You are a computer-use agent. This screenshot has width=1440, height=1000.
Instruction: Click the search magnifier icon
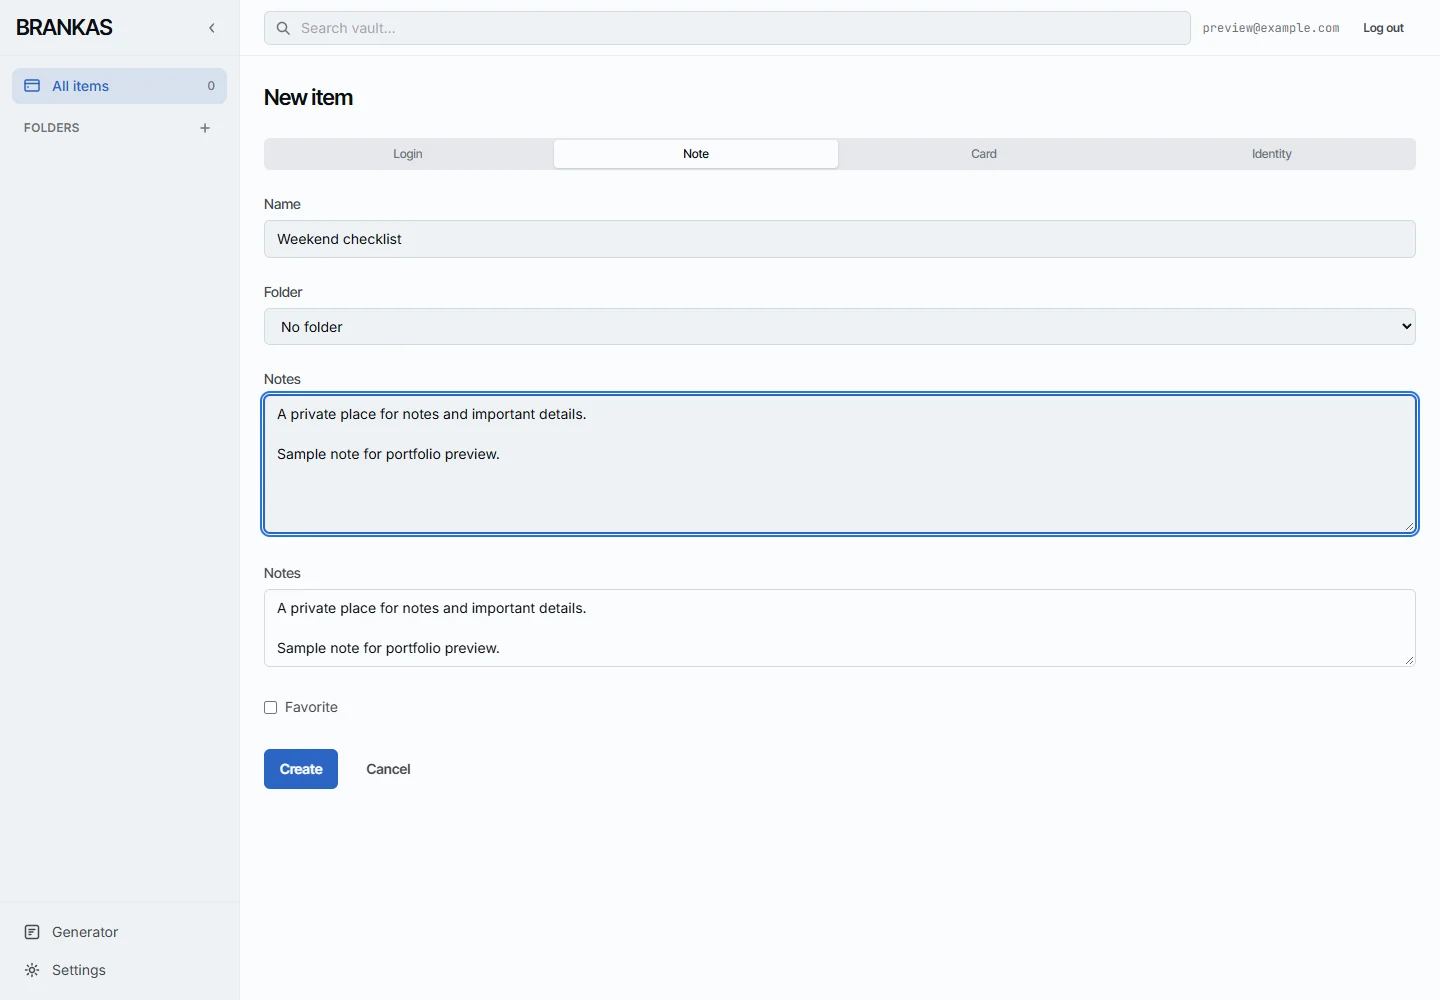coord(283,28)
